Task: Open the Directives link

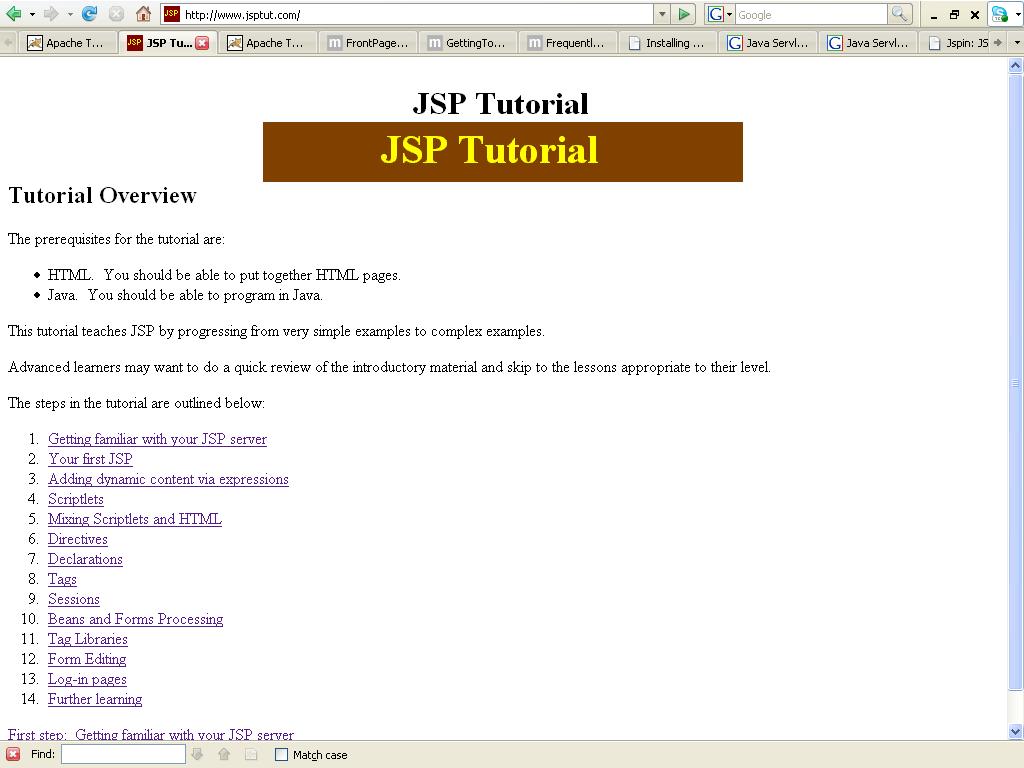Action: coord(78,539)
